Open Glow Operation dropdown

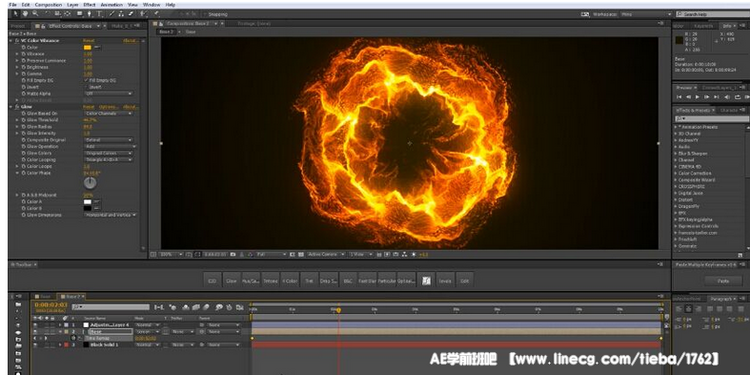(x=110, y=146)
